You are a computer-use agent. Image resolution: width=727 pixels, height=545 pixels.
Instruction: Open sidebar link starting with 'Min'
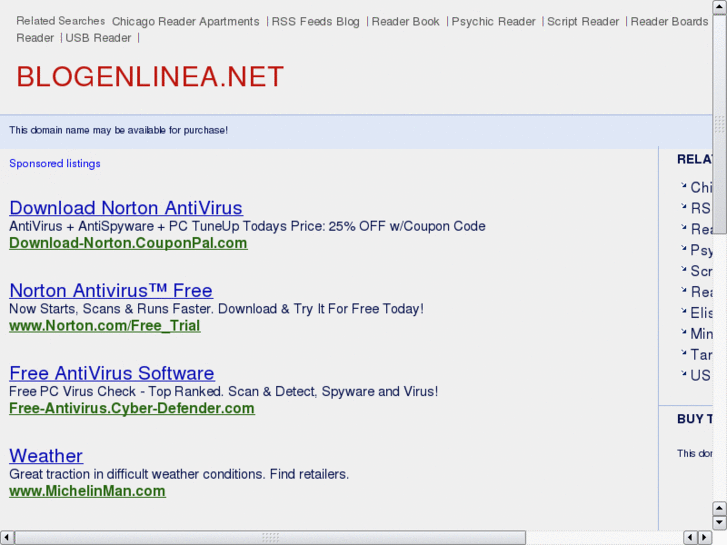pos(701,333)
